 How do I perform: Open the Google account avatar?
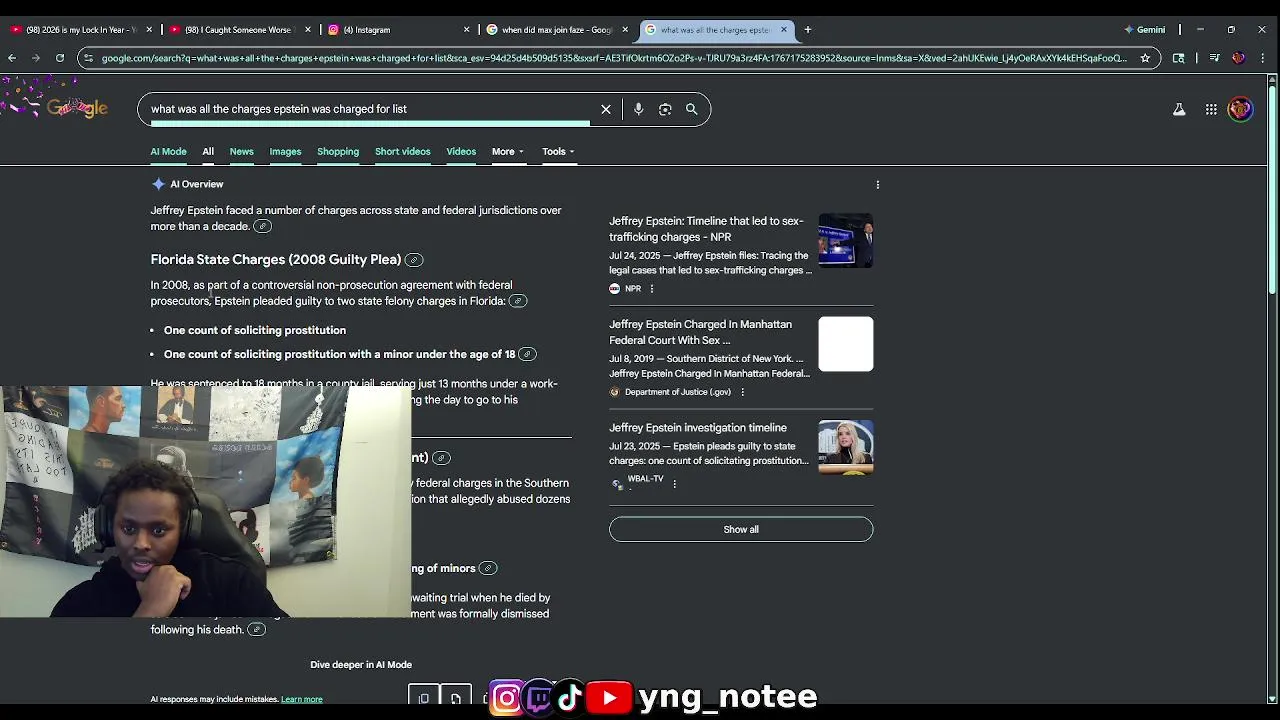coord(1240,109)
